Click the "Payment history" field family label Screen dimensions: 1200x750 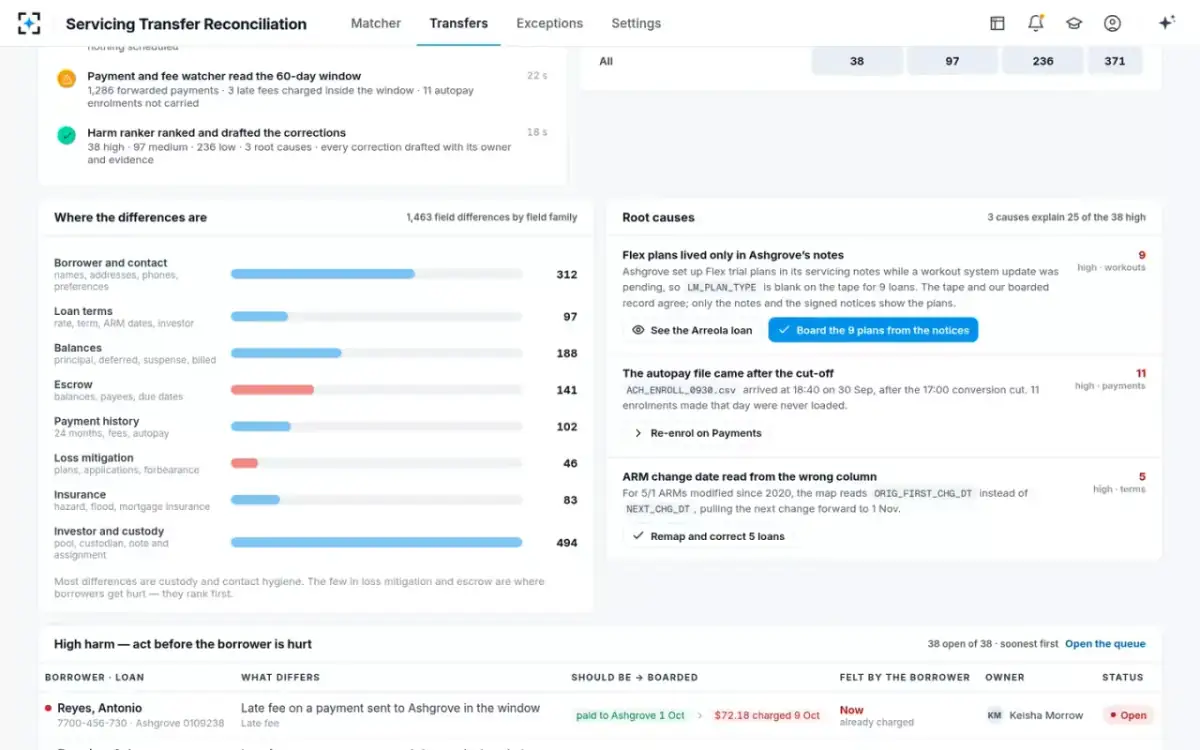[96, 421]
